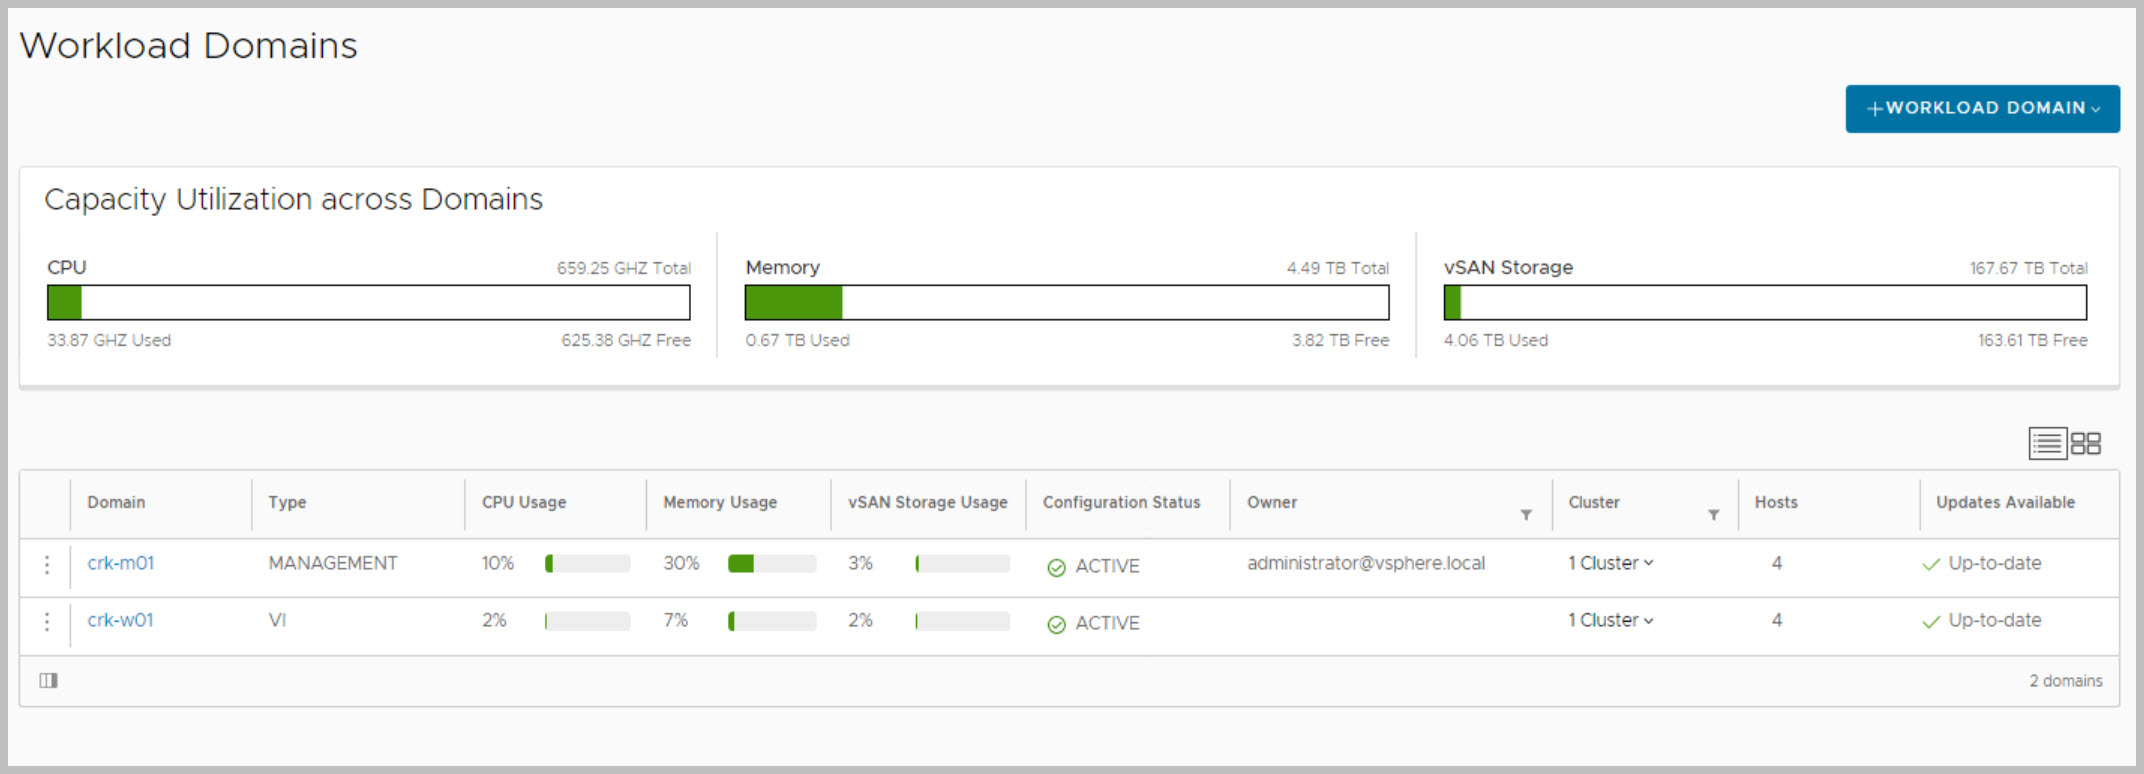
Task: Click ACTIVE status icon for crk-w01
Action: [1056, 624]
